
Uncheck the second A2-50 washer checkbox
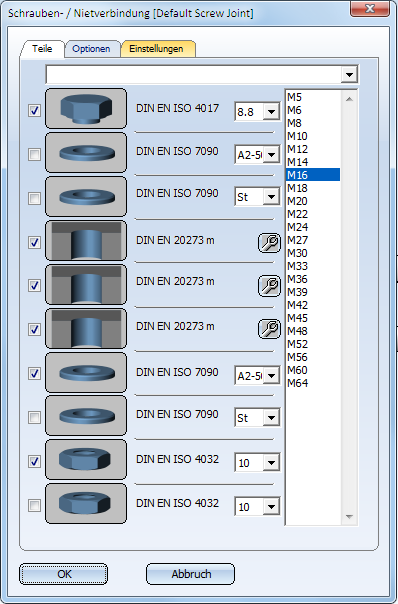click(34, 373)
